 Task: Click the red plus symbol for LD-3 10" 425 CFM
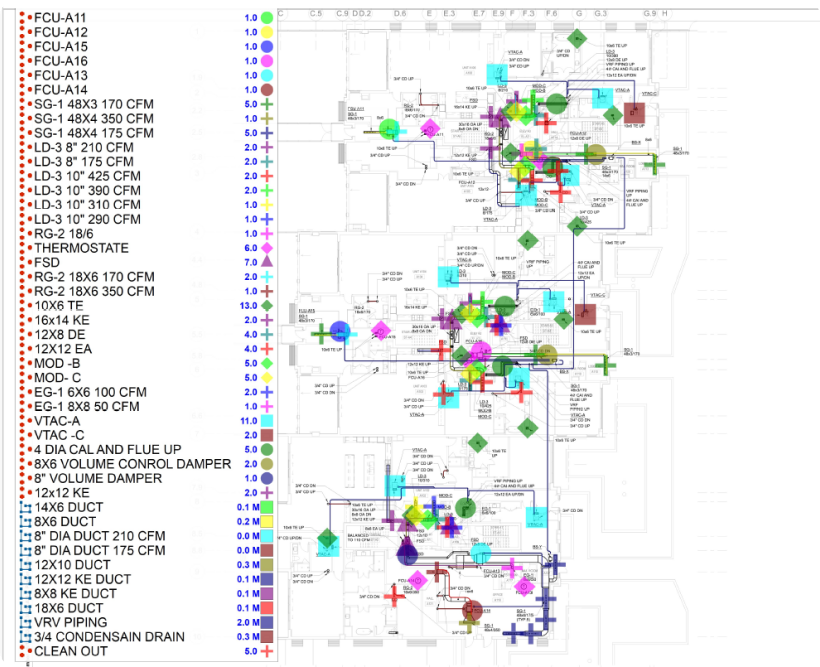click(x=268, y=176)
